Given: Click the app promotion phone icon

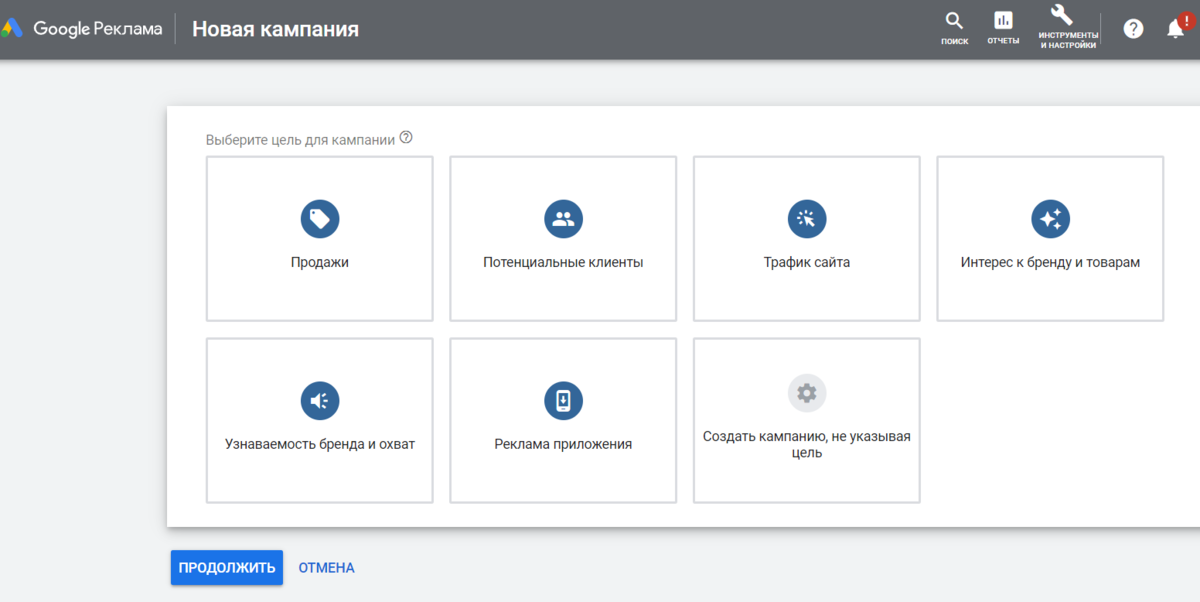Looking at the screenshot, I should [563, 401].
